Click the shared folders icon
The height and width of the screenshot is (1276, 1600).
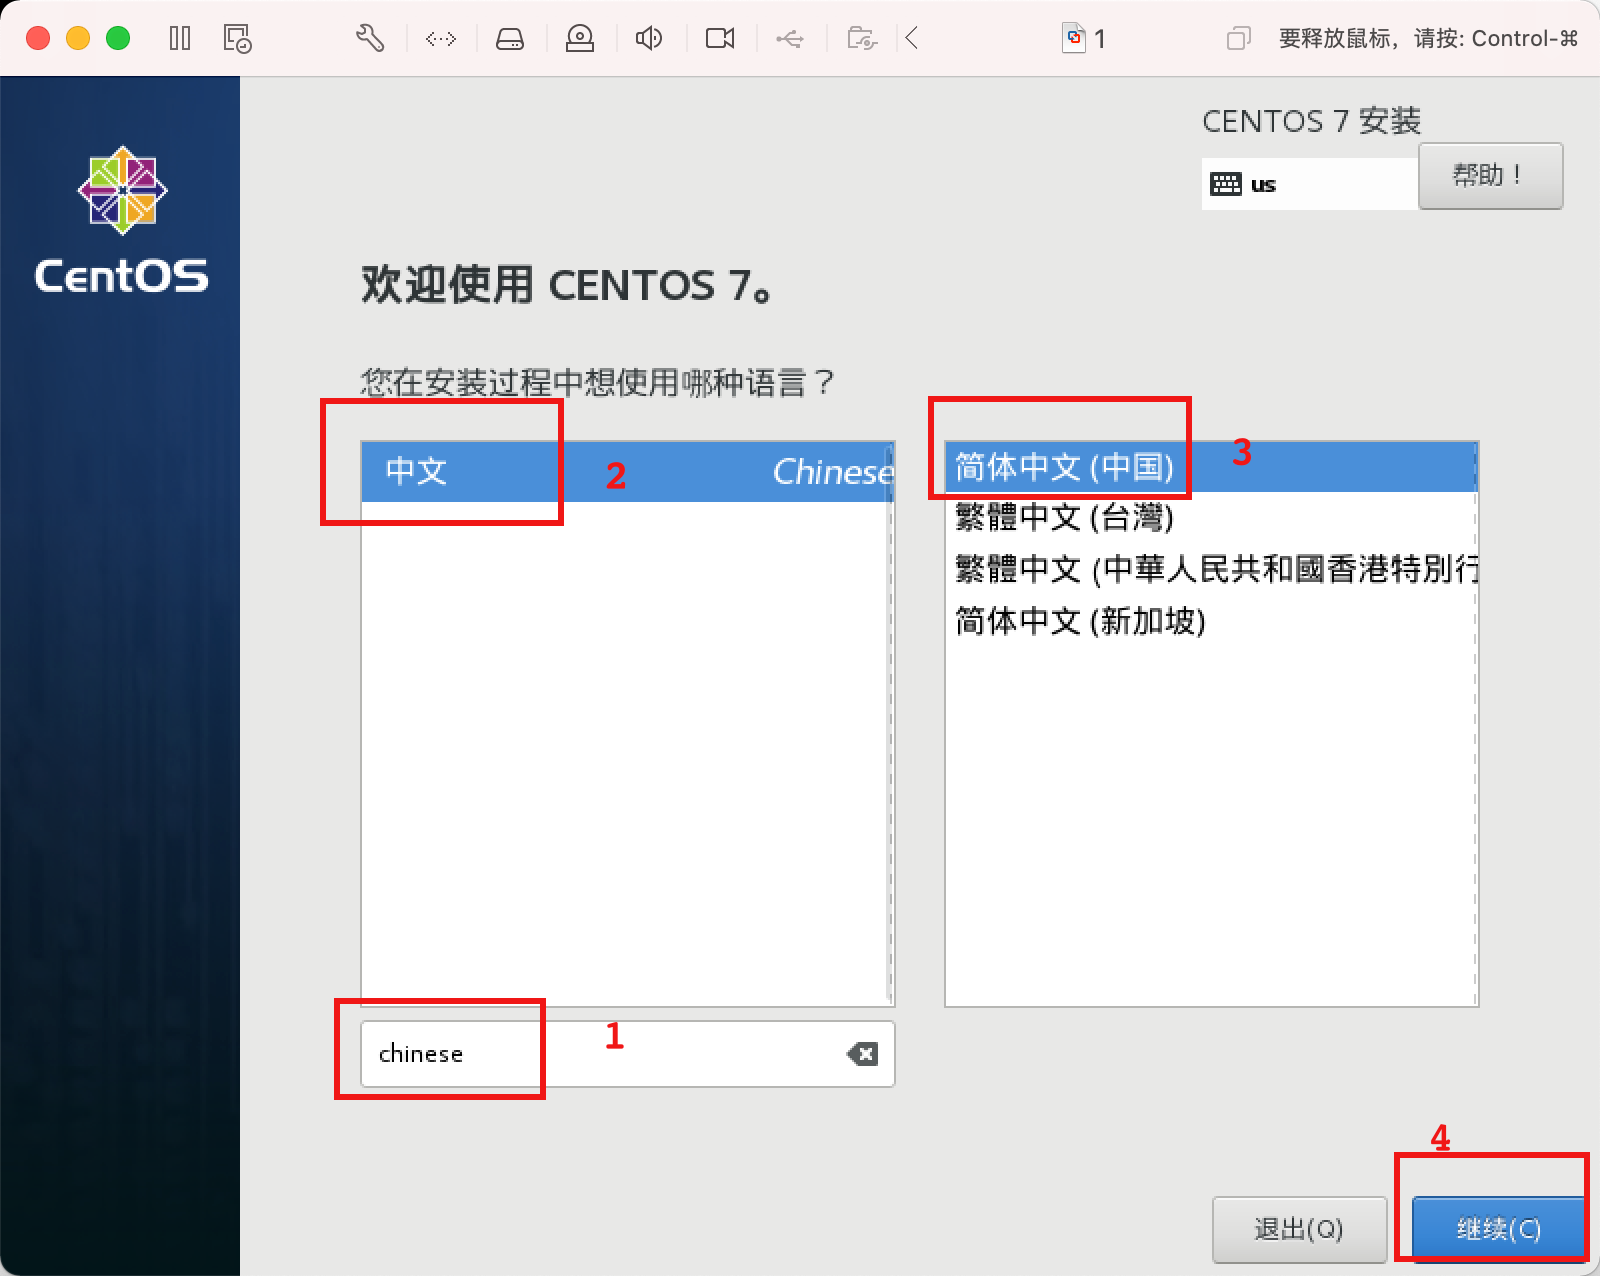(x=862, y=38)
